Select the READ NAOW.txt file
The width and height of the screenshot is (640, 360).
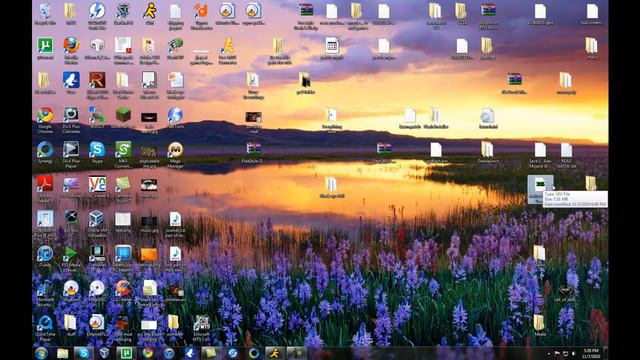(x=566, y=155)
